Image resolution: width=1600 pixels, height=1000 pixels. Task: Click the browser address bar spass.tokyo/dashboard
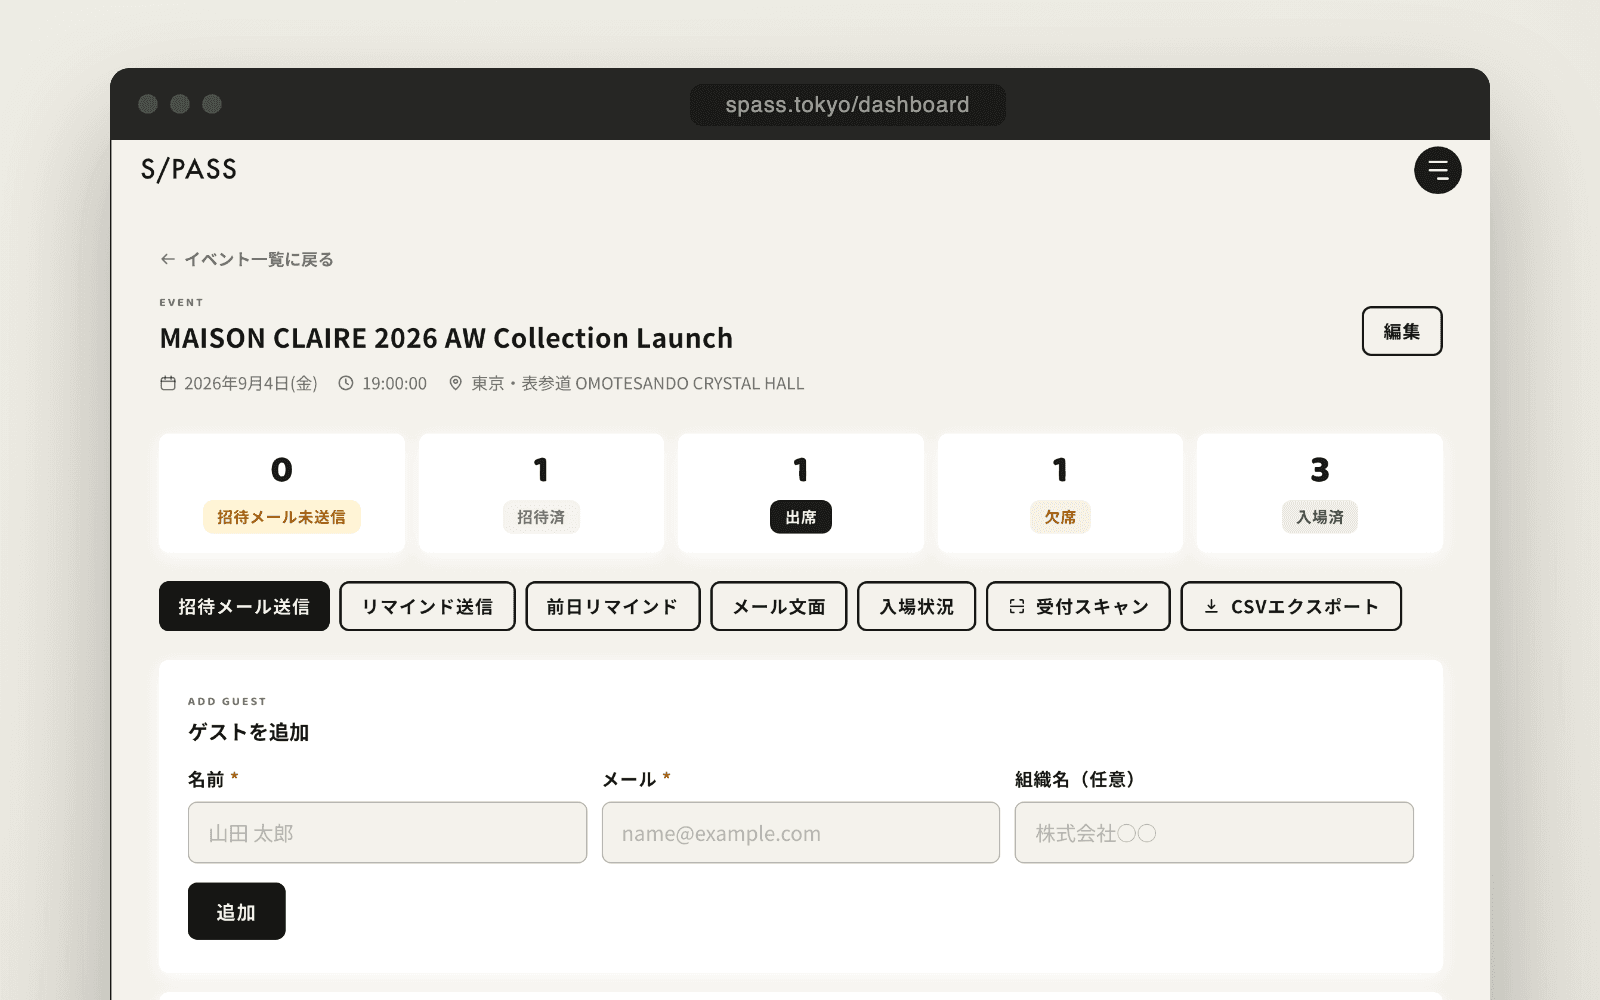point(848,105)
